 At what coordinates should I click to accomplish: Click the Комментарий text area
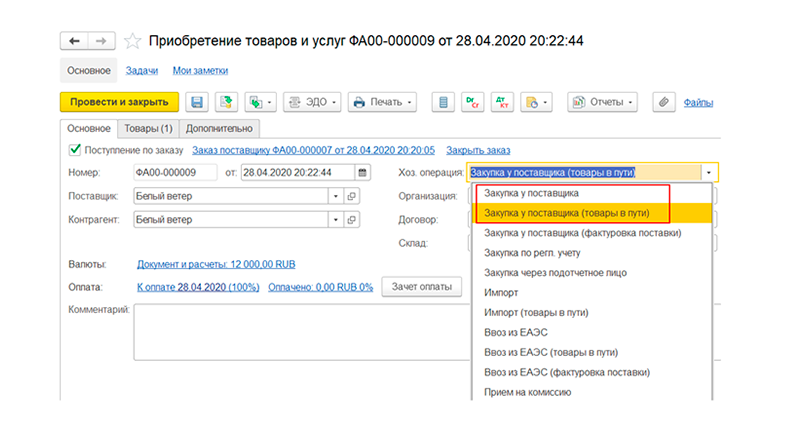(302, 332)
